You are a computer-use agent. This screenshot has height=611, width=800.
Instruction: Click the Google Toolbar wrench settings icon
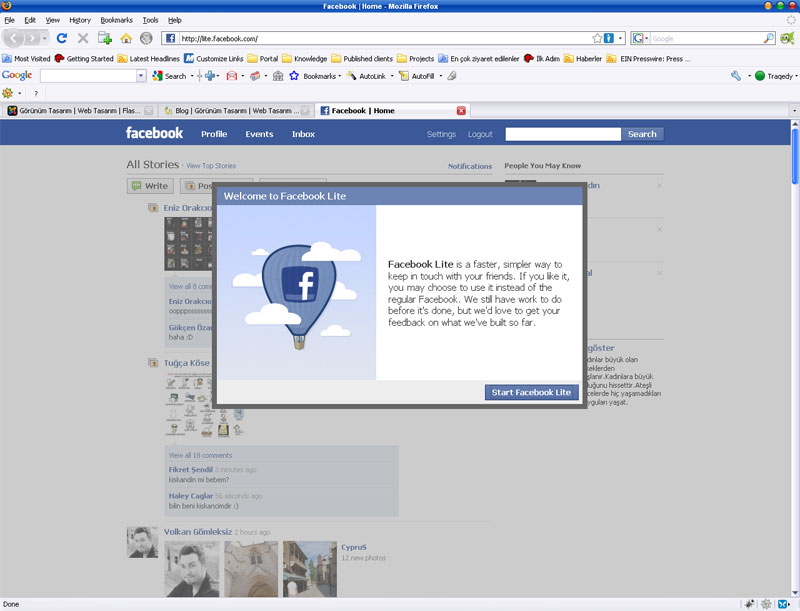click(736, 76)
